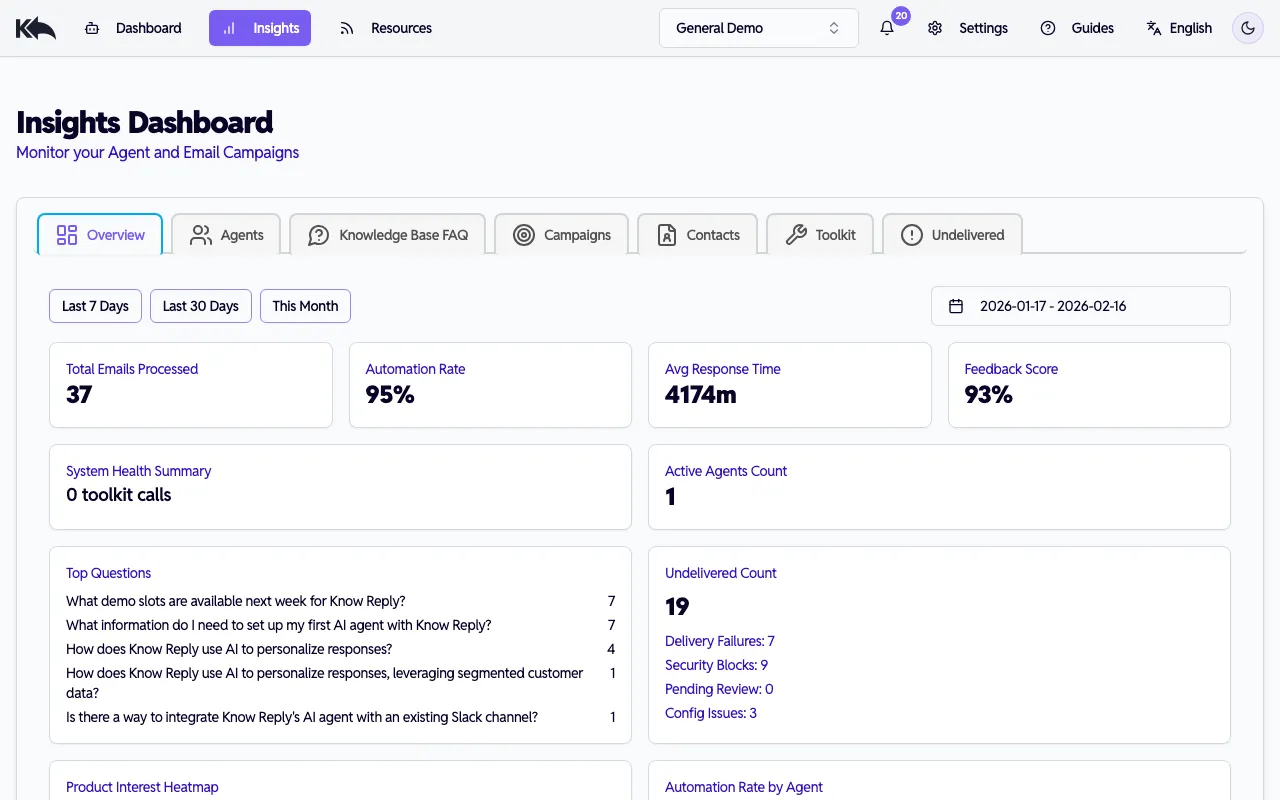Filter results by Last 7 Days
The width and height of the screenshot is (1280, 800).
point(95,306)
